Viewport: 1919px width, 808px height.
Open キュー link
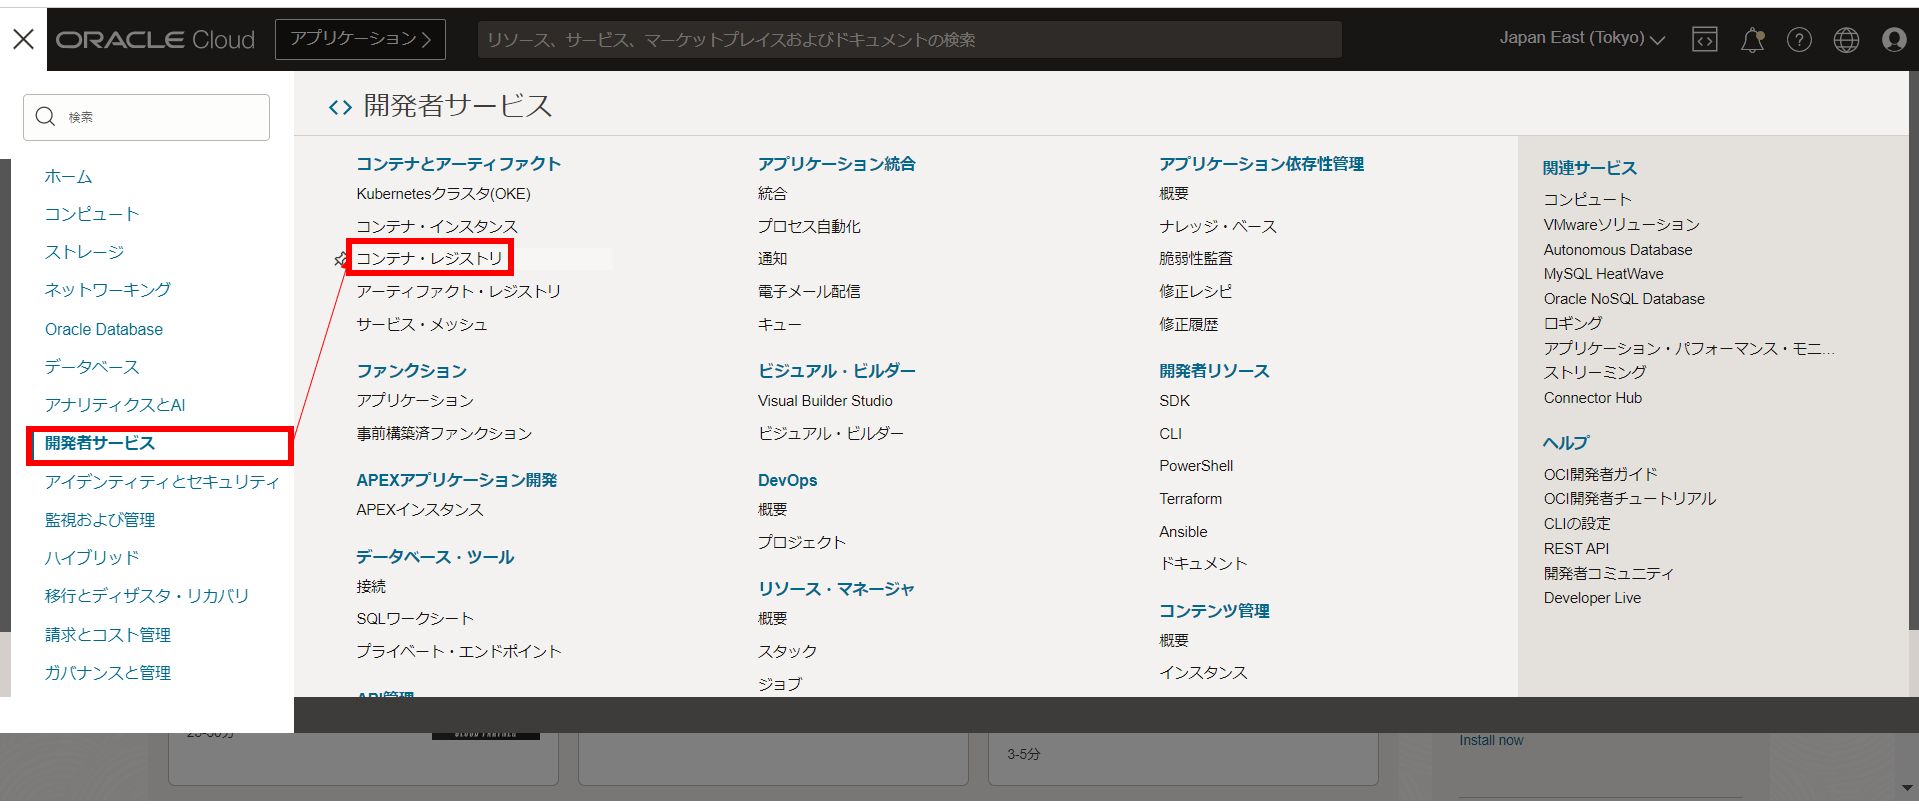[x=779, y=325]
